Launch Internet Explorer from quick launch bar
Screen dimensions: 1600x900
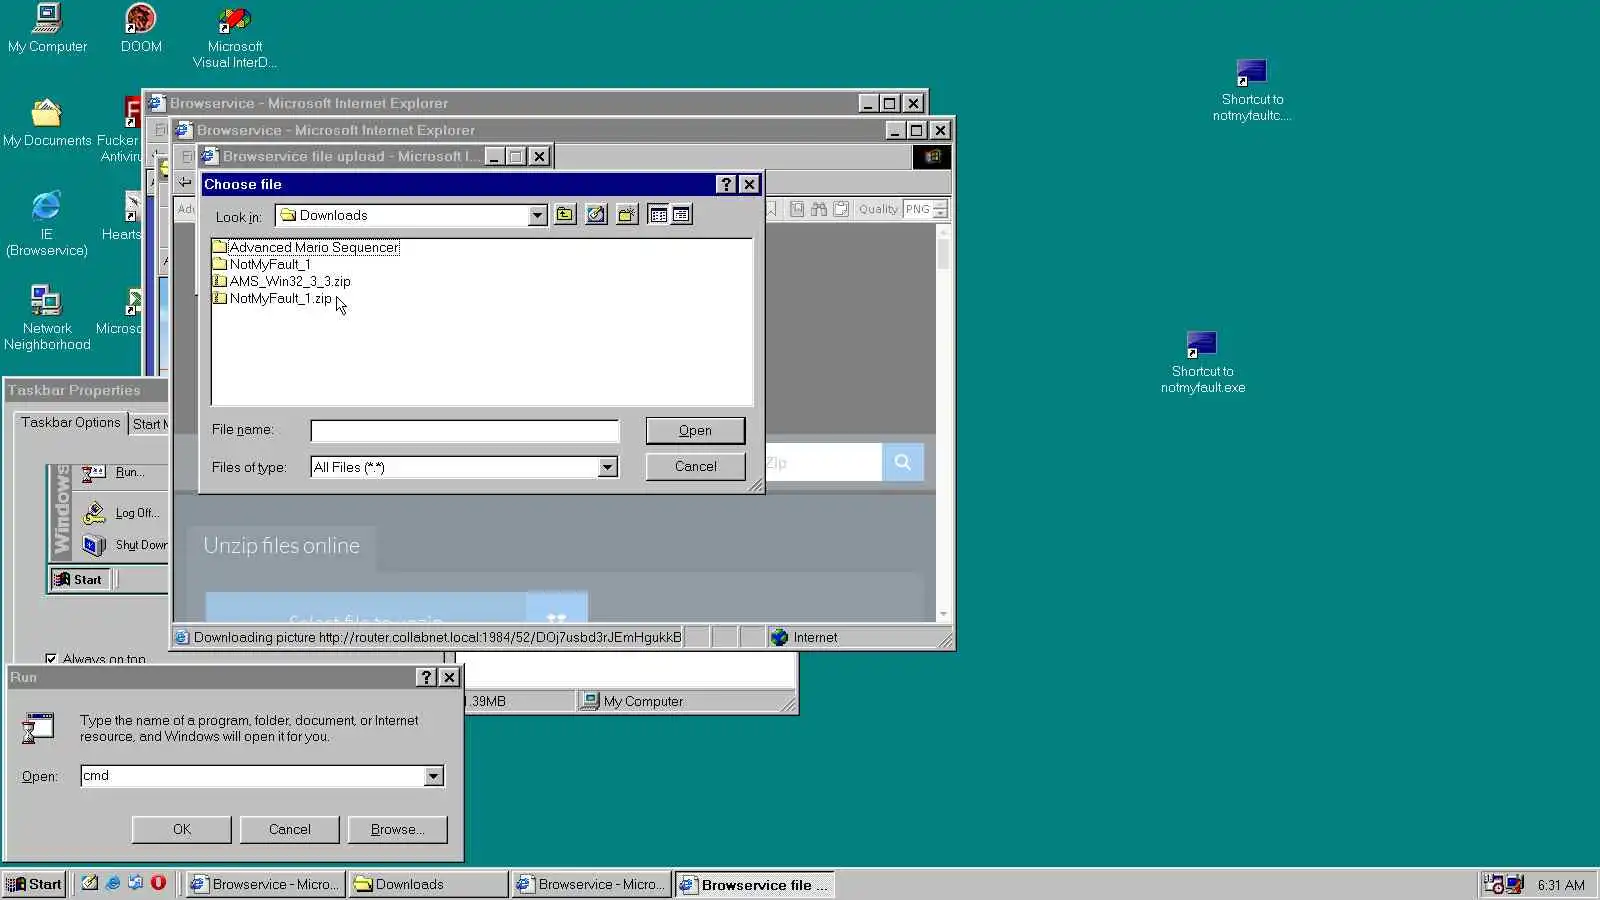[x=113, y=884]
